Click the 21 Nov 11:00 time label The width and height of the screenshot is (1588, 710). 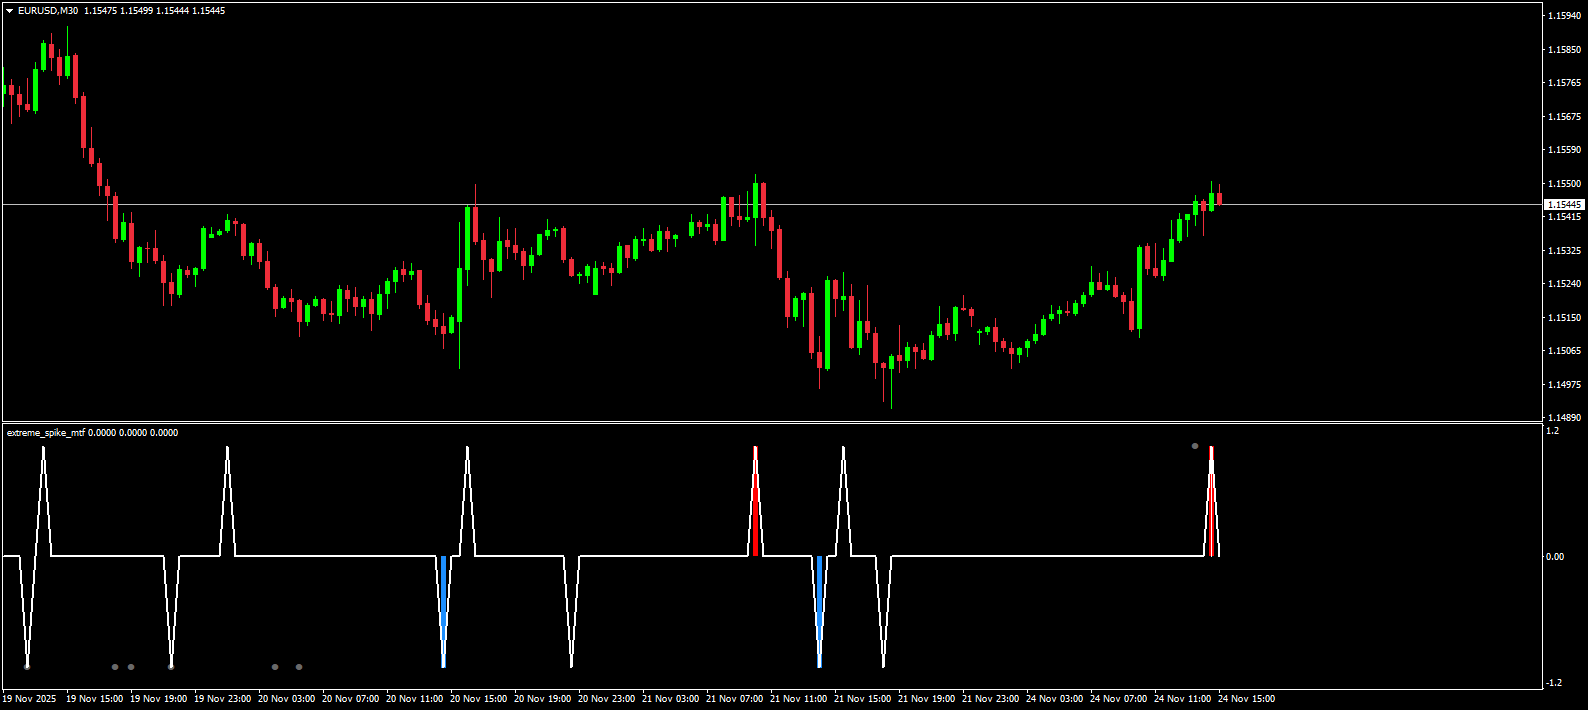click(x=799, y=699)
